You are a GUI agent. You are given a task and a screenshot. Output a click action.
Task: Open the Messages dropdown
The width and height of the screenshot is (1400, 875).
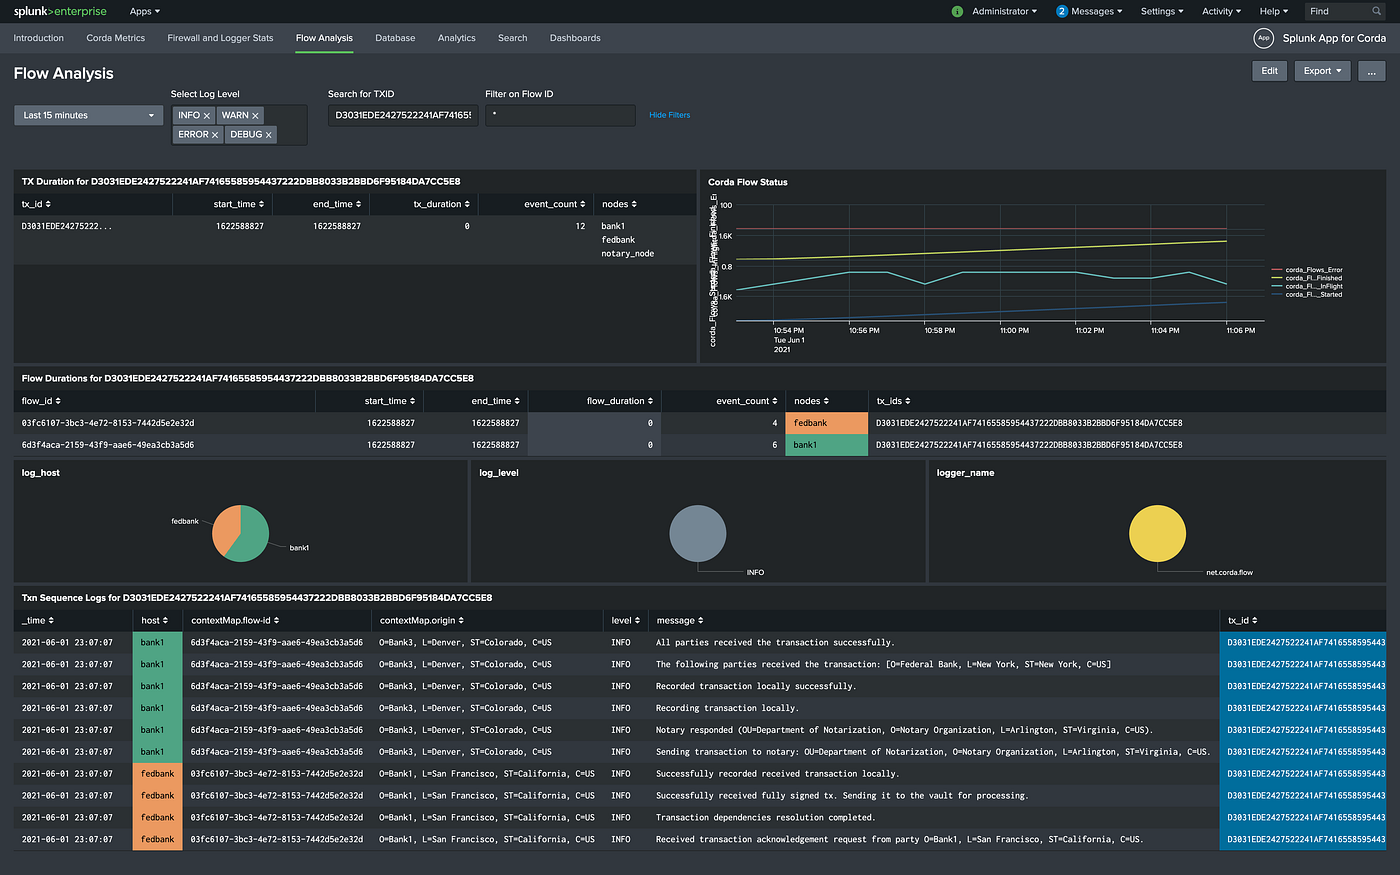tap(1096, 11)
